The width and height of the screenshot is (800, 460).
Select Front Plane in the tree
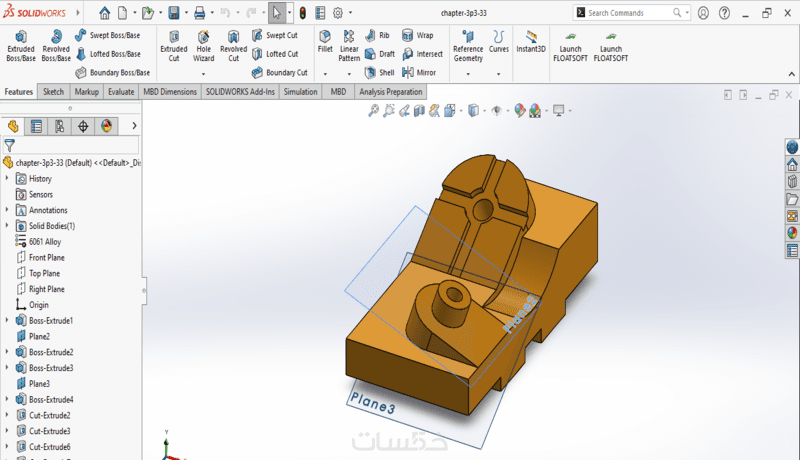coord(40,258)
